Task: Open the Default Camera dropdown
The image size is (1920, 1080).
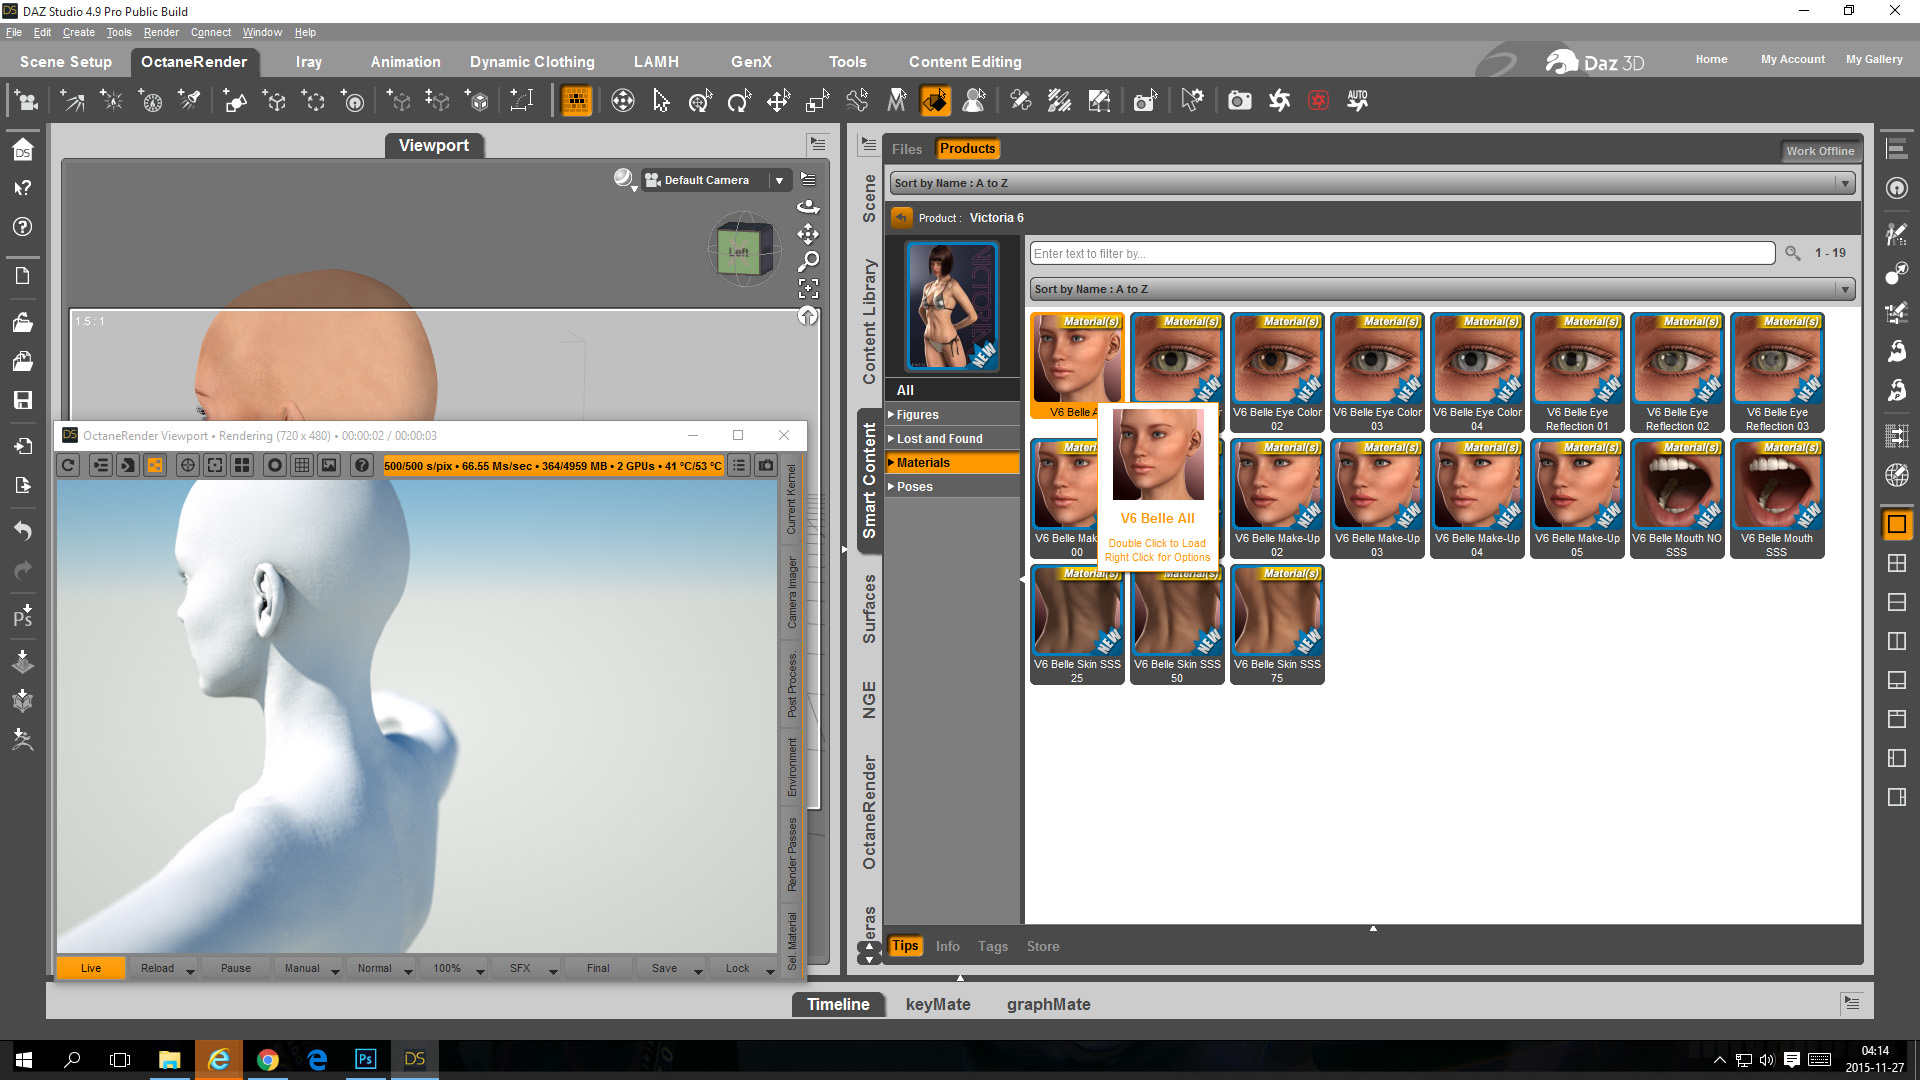Action: point(716,180)
